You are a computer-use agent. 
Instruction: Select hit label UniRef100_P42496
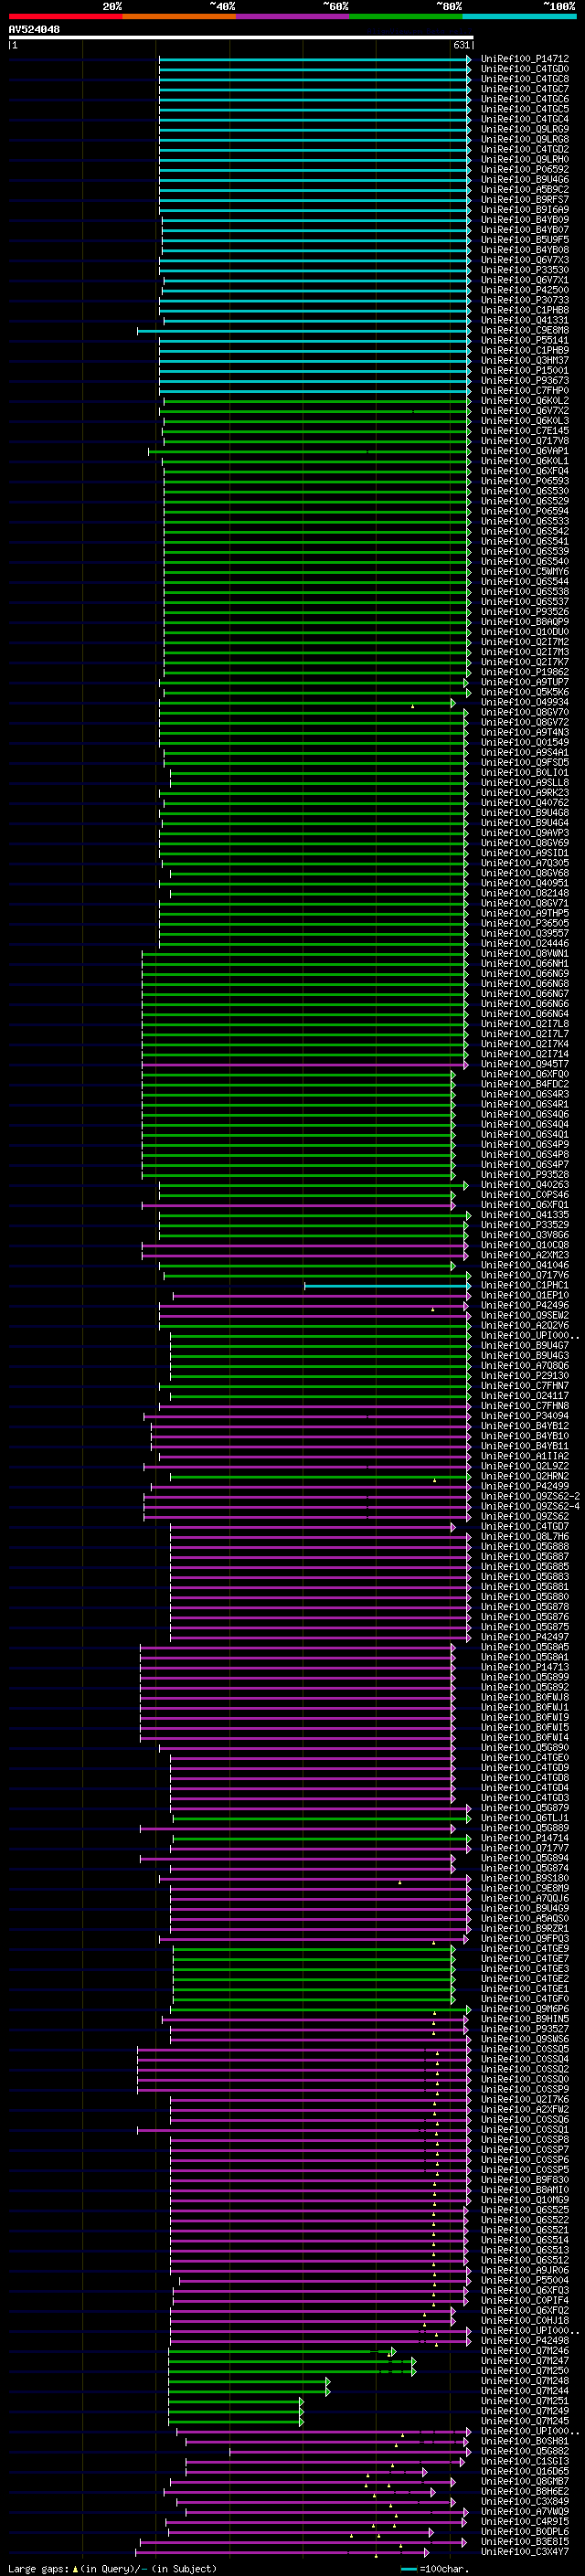[x=524, y=1305]
